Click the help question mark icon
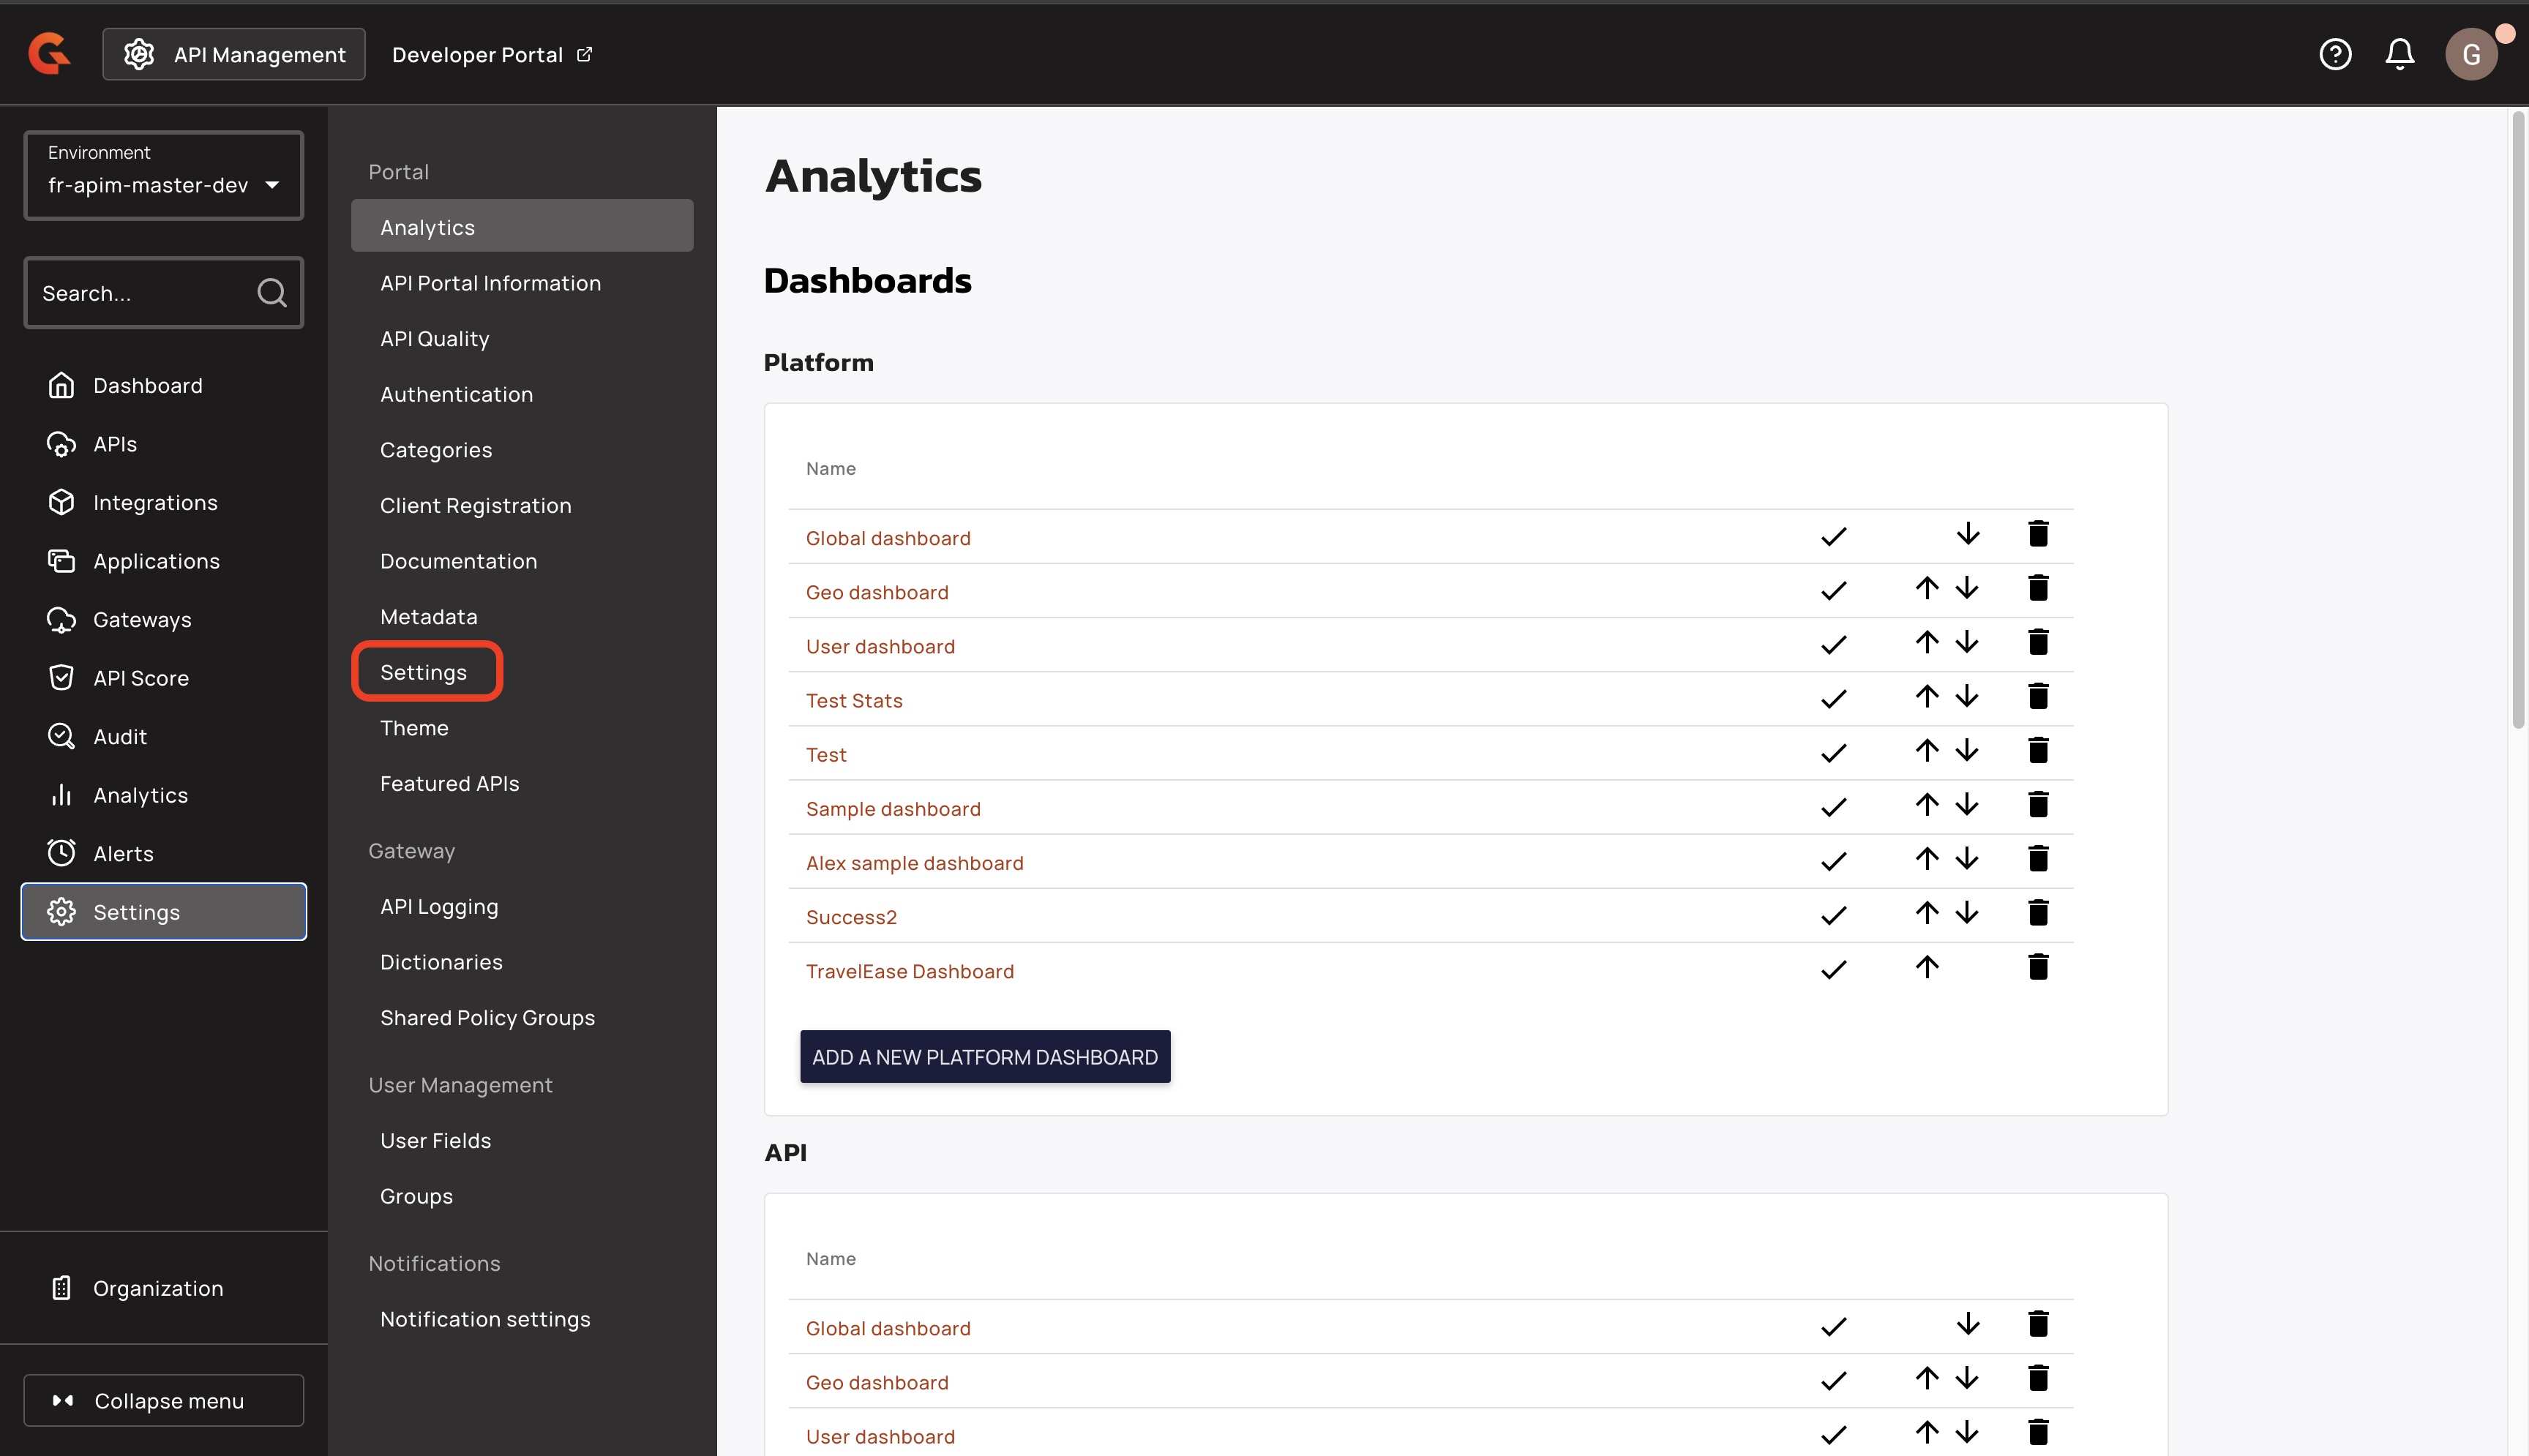2529x1456 pixels. click(x=2335, y=54)
